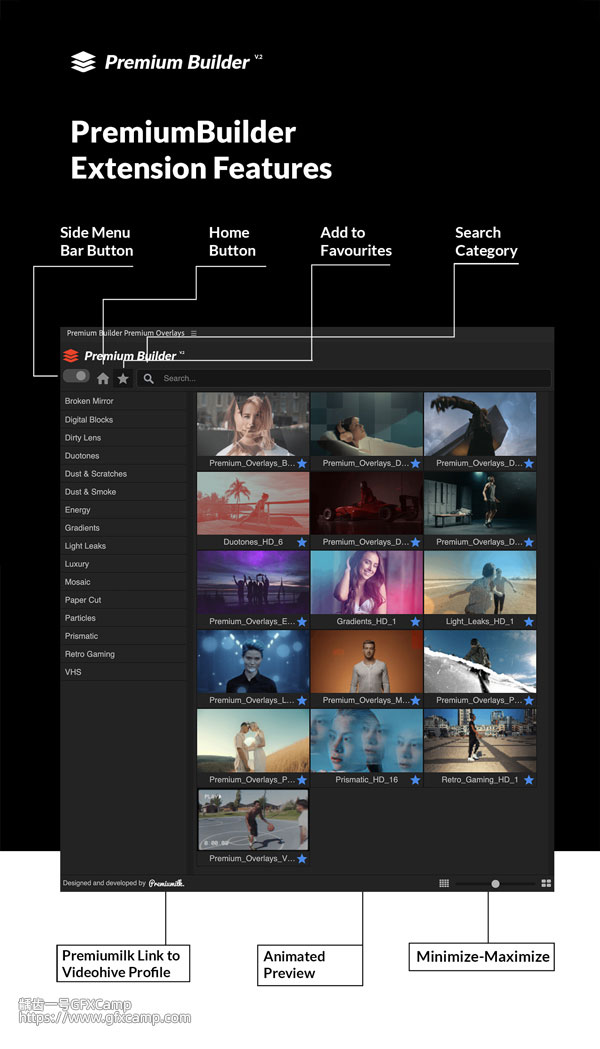
Task: Choose the Prismatic category
Action: (x=124, y=636)
